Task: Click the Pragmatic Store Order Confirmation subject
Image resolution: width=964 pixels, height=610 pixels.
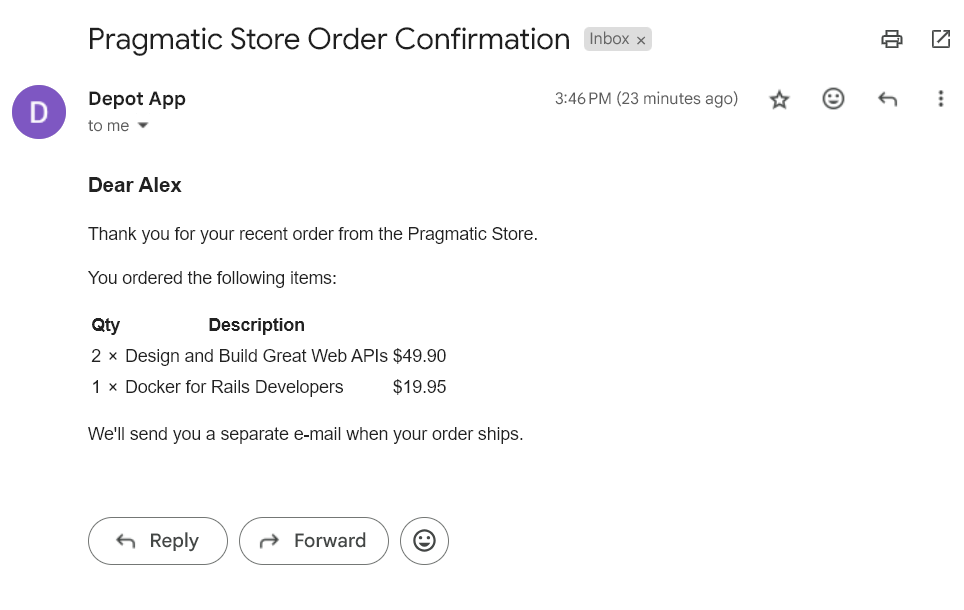Action: [329, 39]
